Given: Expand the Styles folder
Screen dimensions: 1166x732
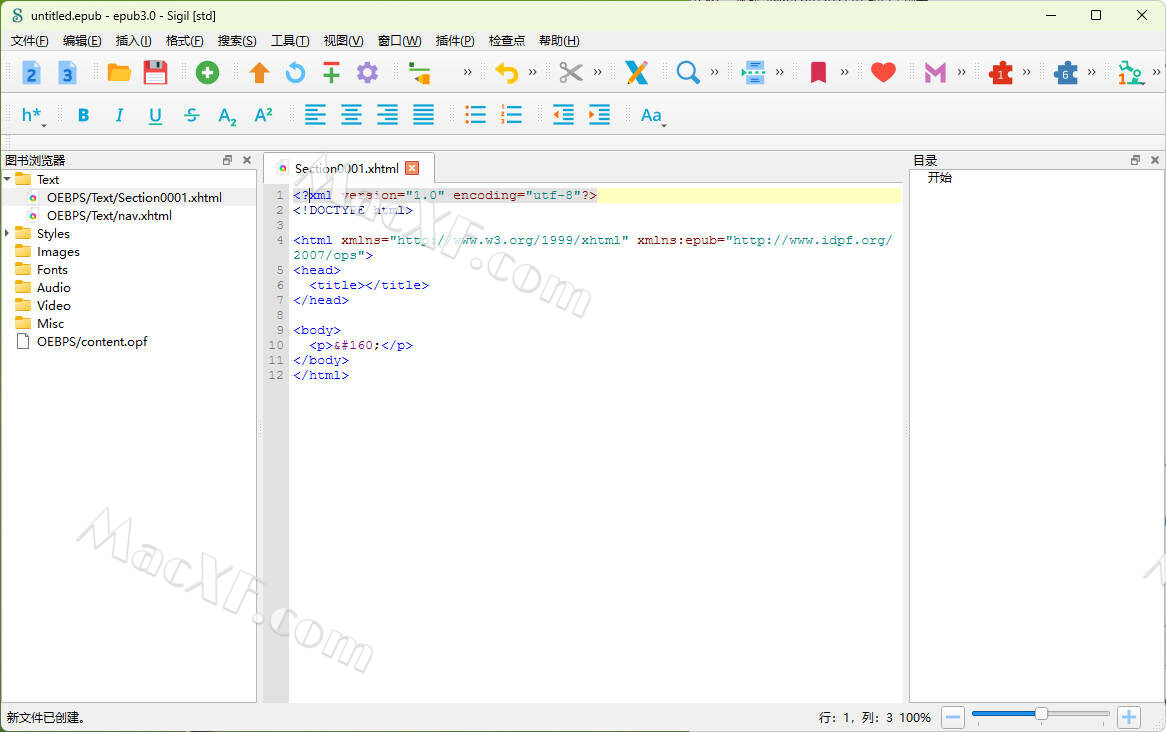Looking at the screenshot, I should (x=7, y=234).
